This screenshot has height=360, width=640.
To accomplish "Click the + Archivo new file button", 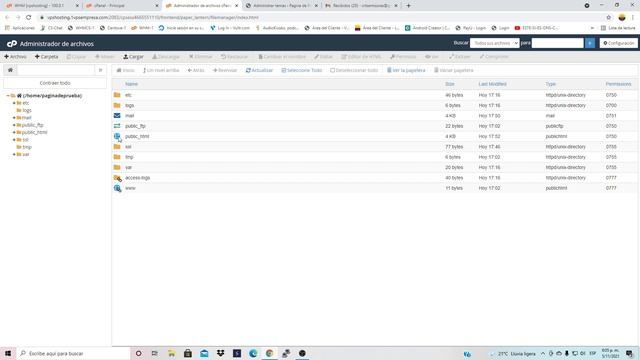I will (x=15, y=57).
